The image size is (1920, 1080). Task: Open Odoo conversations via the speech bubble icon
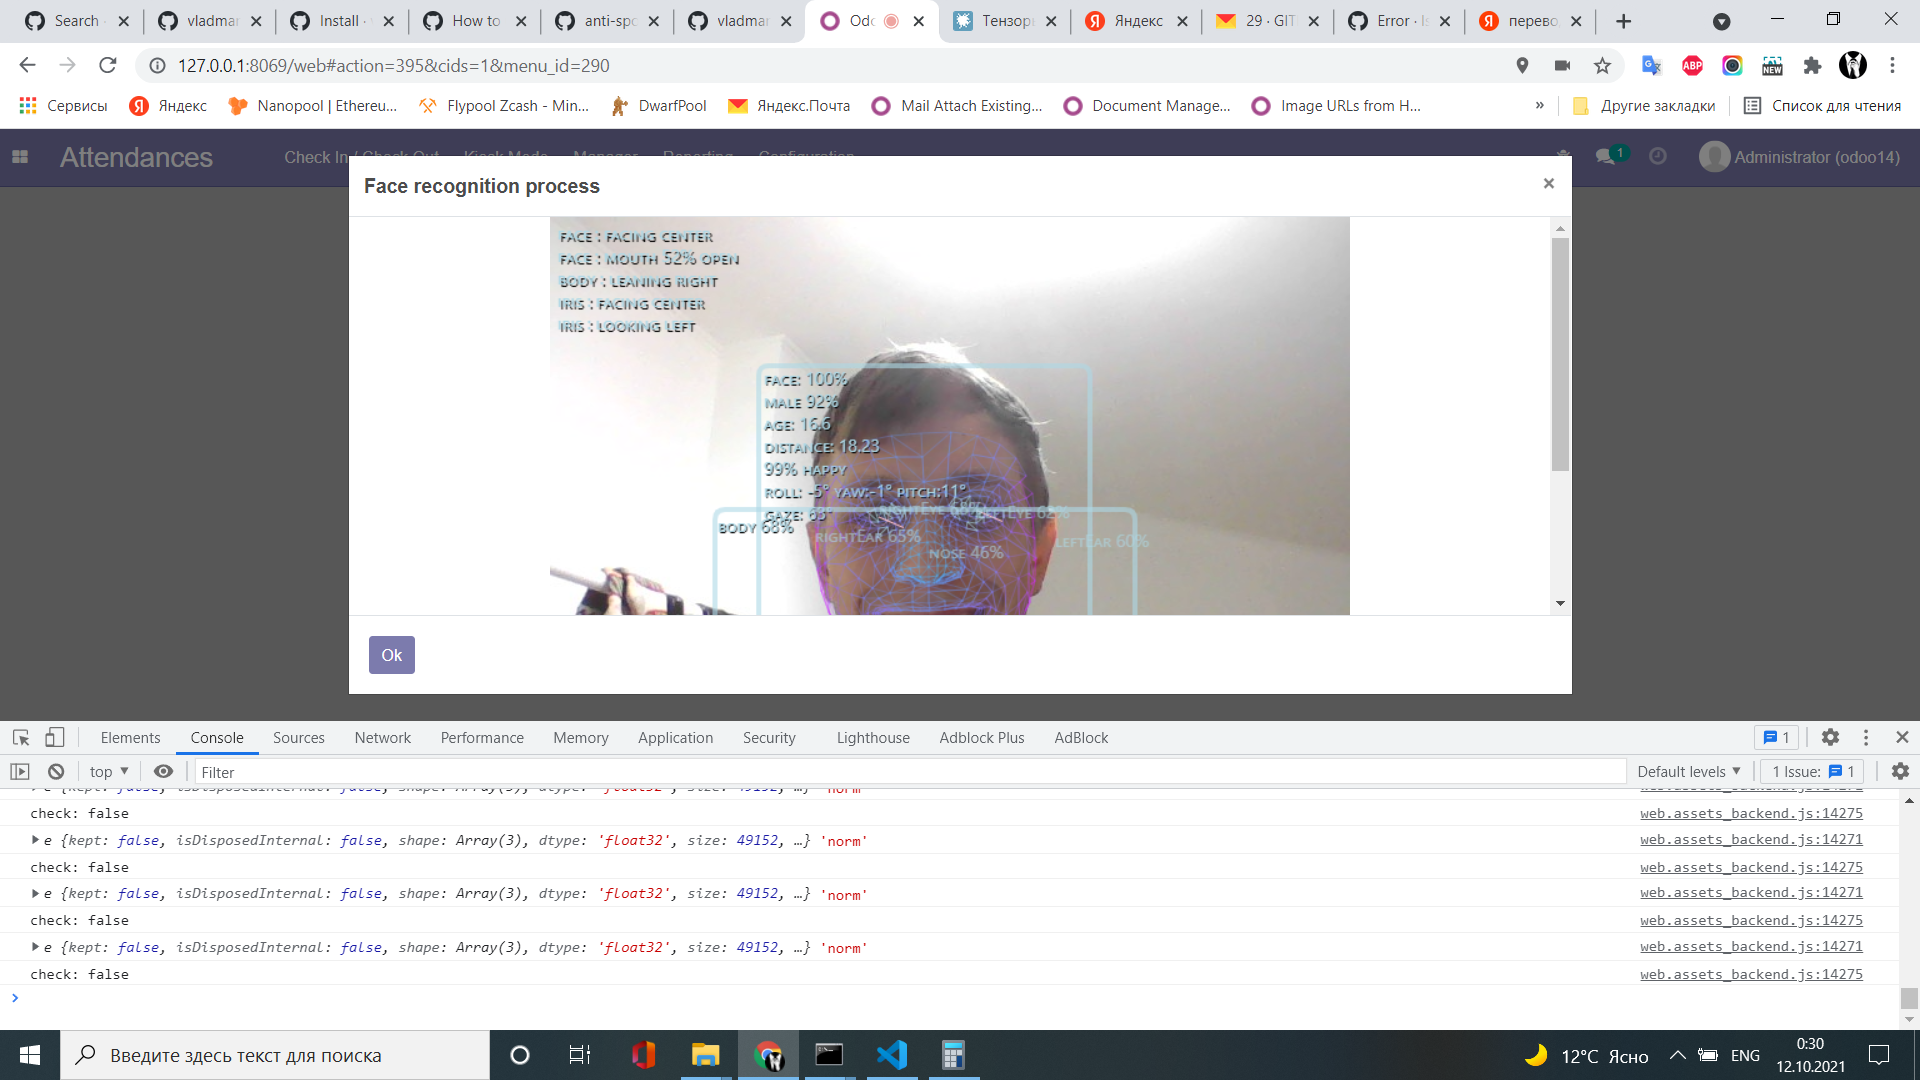pyautogui.click(x=1605, y=156)
